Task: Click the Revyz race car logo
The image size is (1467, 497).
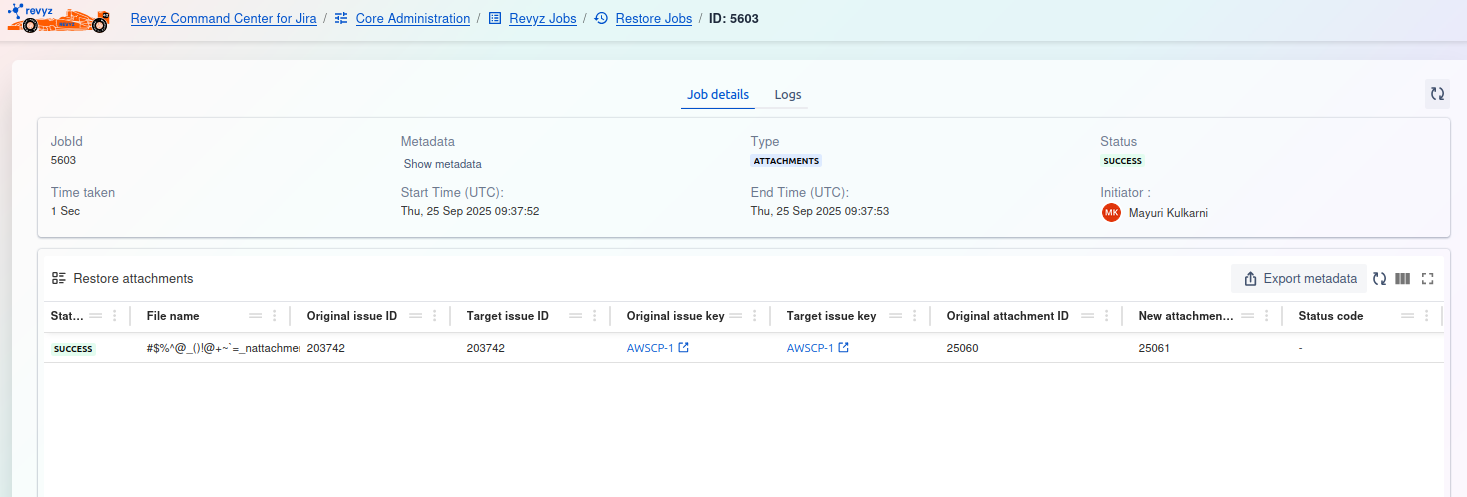Action: [x=58, y=18]
